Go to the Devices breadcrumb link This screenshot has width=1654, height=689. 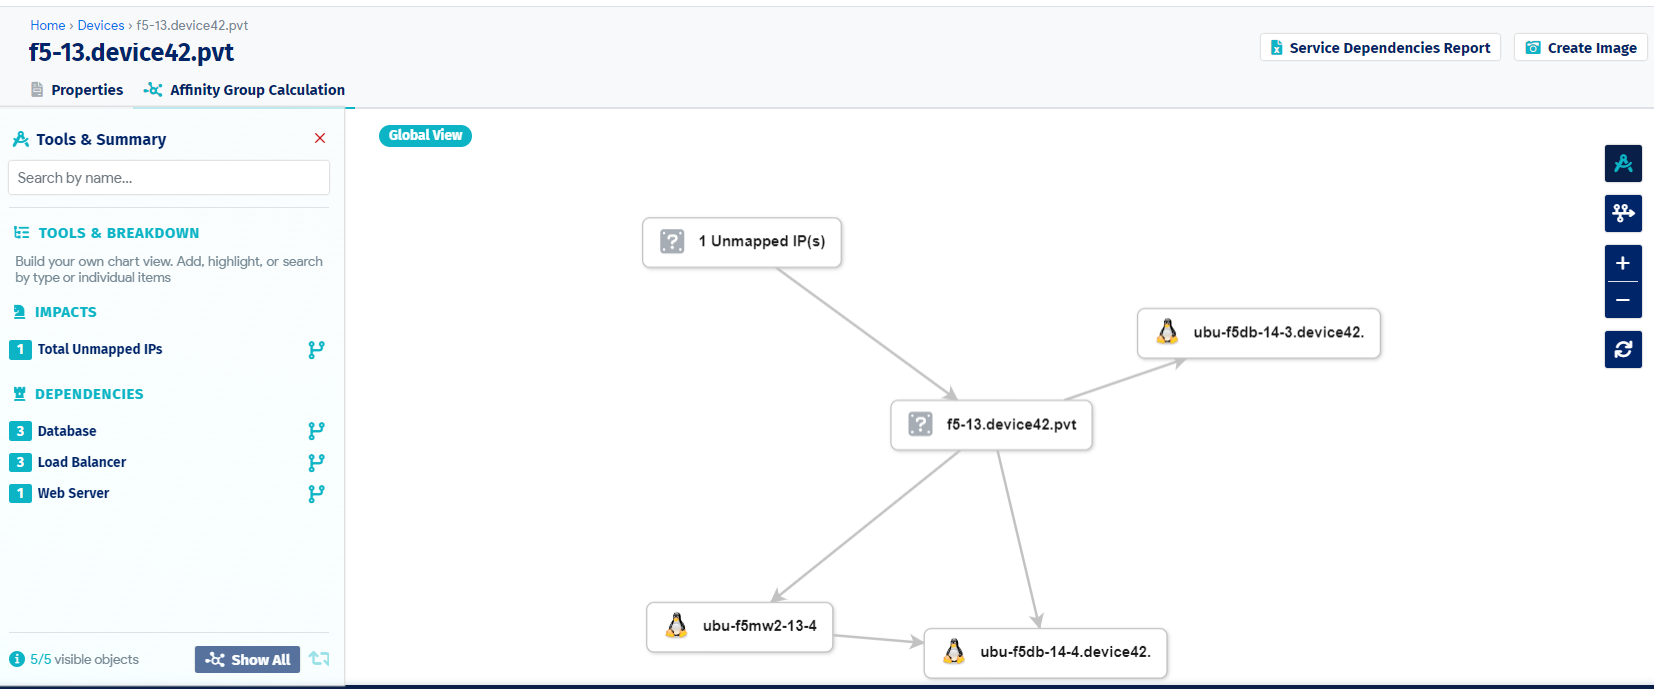click(x=101, y=25)
